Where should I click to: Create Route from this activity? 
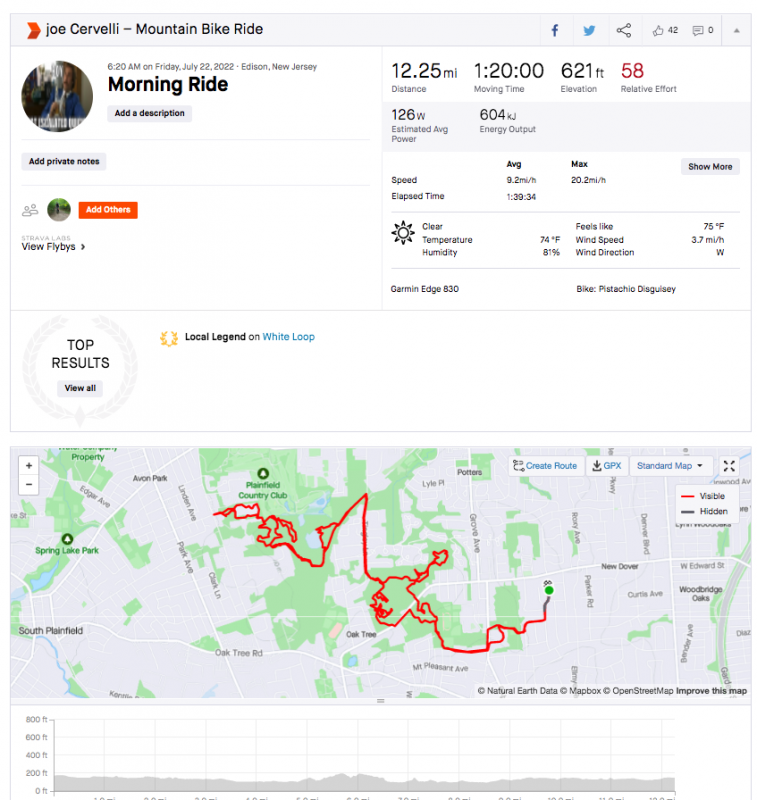[545, 465]
